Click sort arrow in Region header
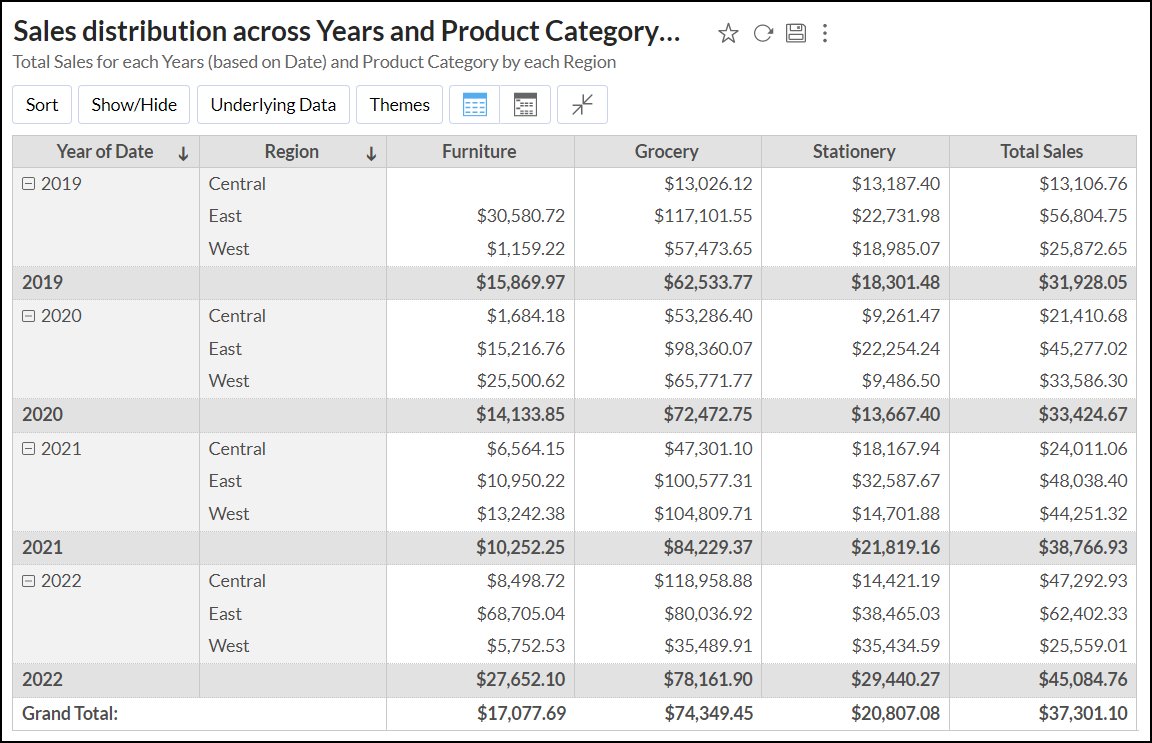The height and width of the screenshot is (743, 1152). [x=371, y=153]
